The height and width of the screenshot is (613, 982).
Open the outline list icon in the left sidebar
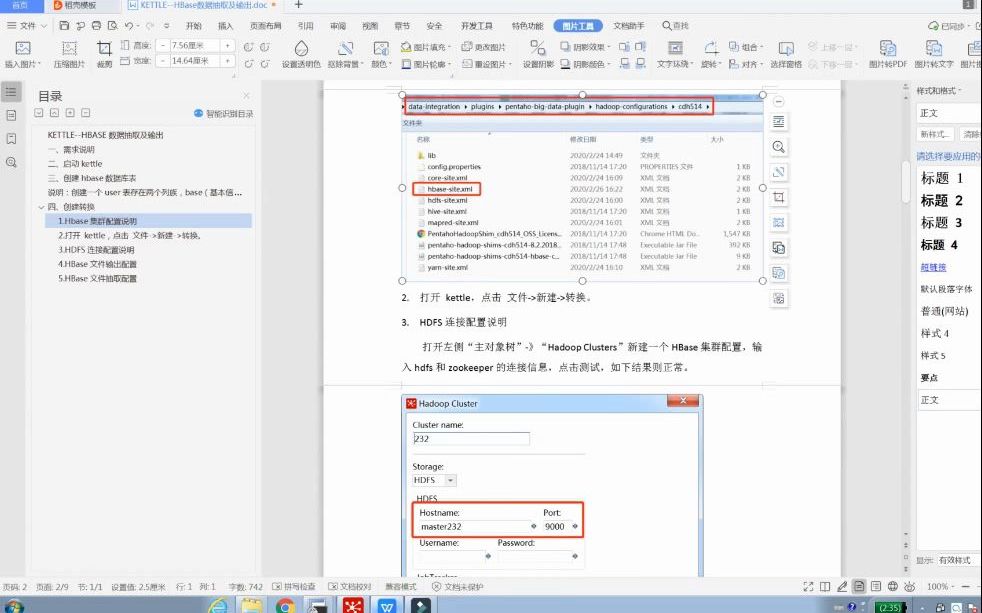coord(11,92)
